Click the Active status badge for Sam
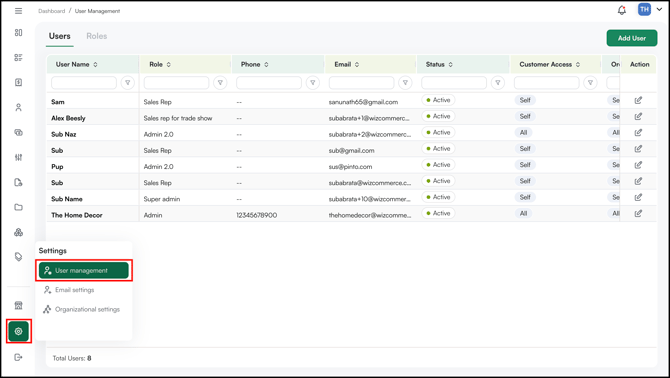670x378 pixels. click(438, 100)
